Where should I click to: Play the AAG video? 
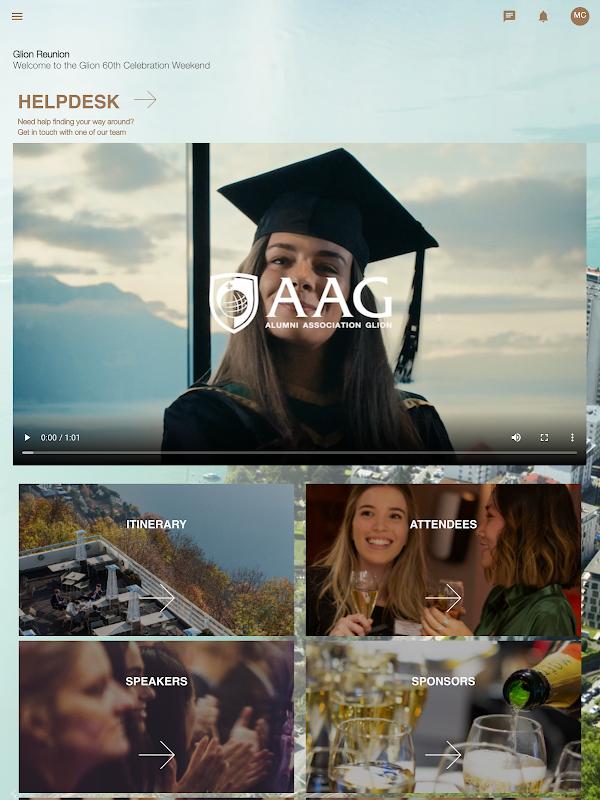(x=28, y=437)
